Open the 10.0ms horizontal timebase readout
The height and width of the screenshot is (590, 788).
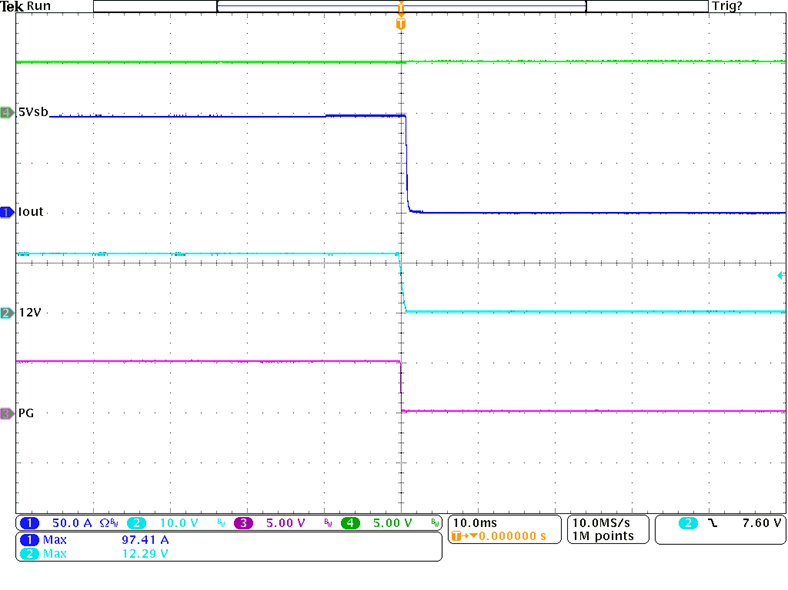tap(477, 522)
